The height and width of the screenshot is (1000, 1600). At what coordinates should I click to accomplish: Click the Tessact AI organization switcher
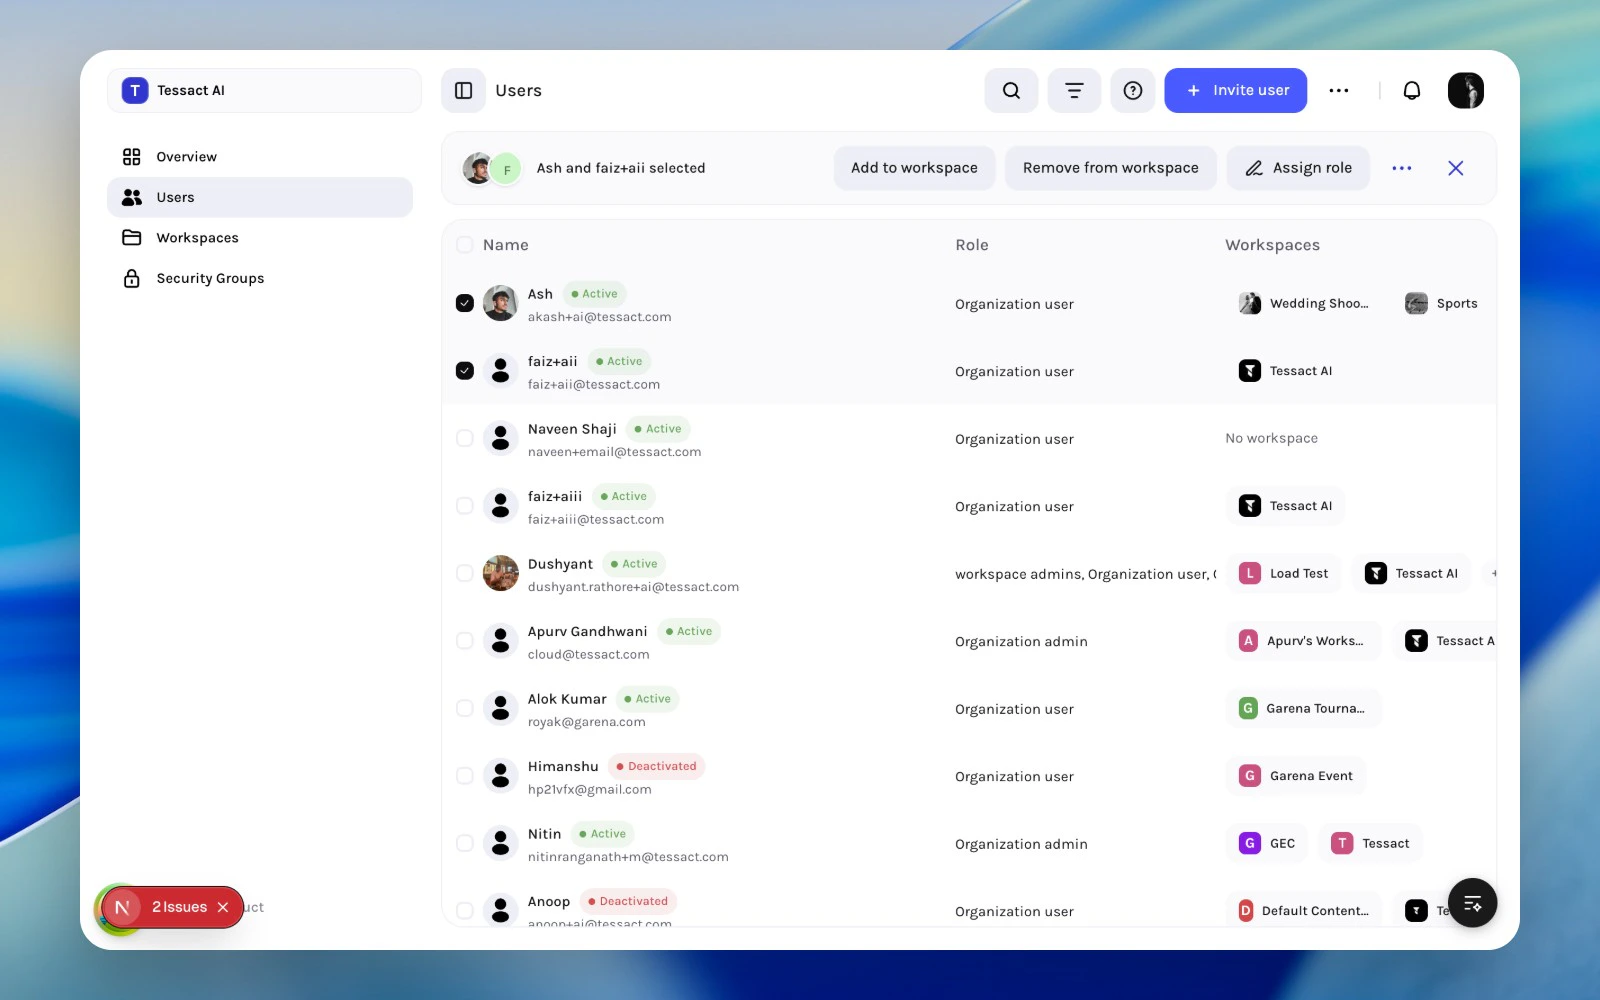264,91
